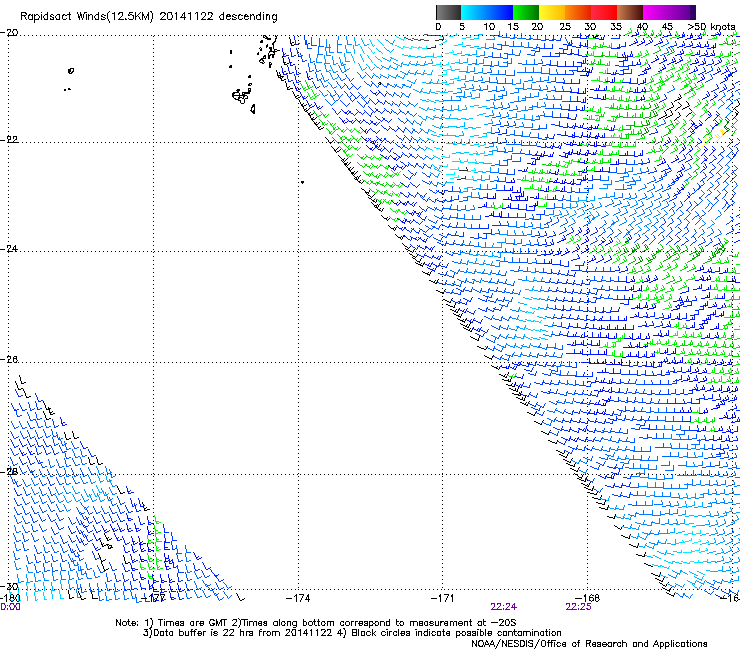
Task: Select the green 15-20 knots color band
Action: click(526, 12)
